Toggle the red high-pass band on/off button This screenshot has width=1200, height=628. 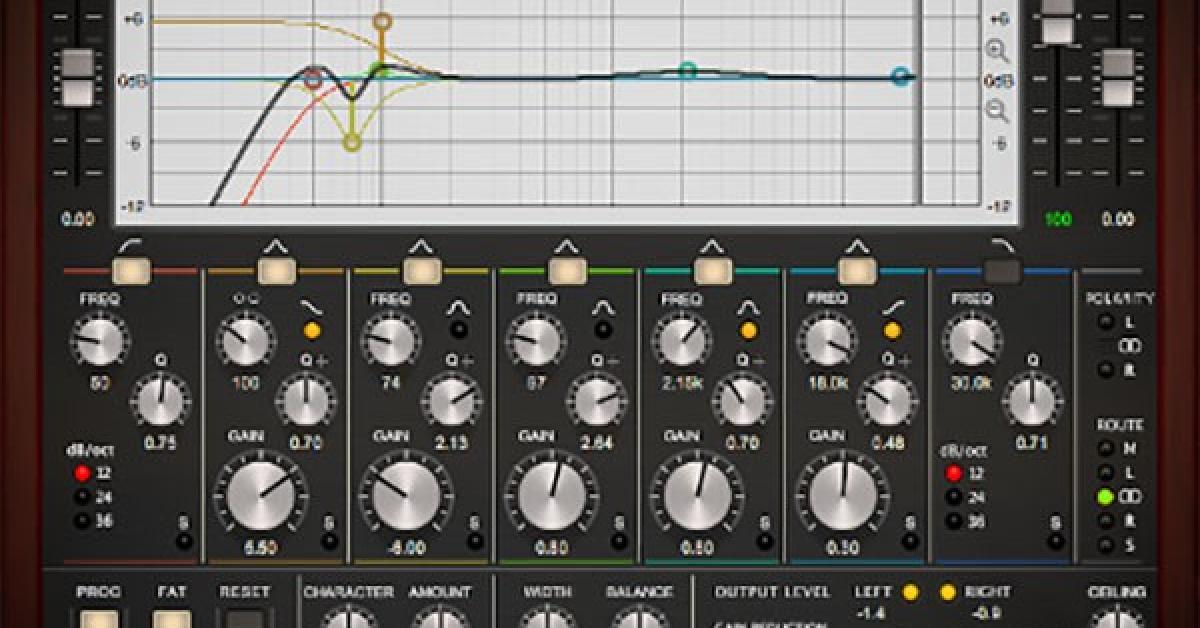click(132, 270)
